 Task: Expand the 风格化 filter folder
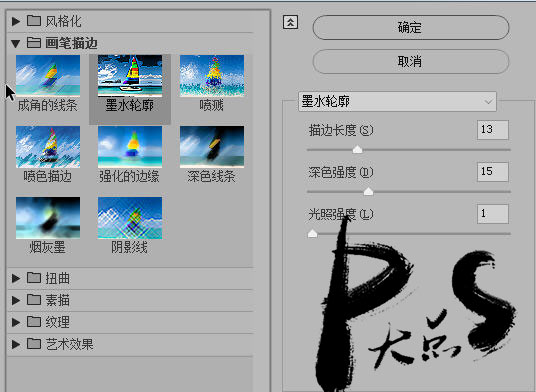(16, 22)
